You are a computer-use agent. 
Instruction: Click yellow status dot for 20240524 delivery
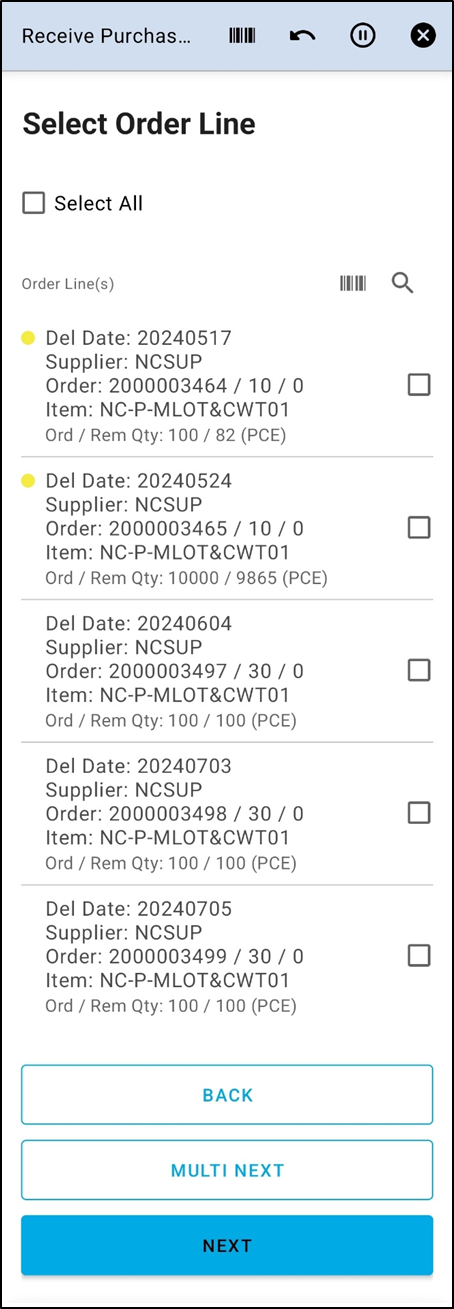(28, 481)
